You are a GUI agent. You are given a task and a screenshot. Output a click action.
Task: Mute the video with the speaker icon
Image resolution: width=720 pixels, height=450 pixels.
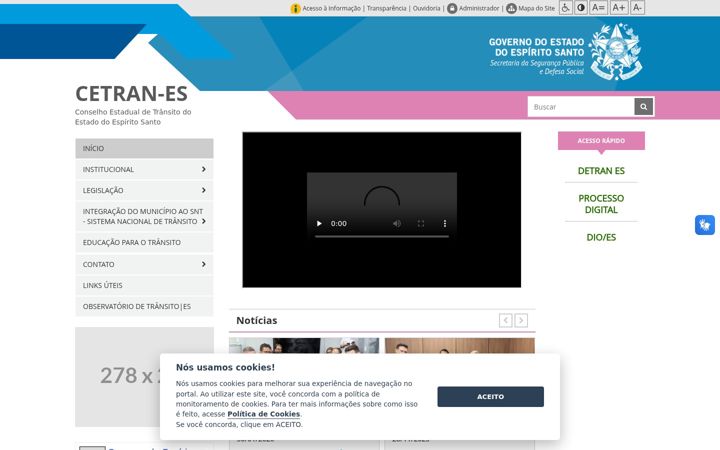397,224
